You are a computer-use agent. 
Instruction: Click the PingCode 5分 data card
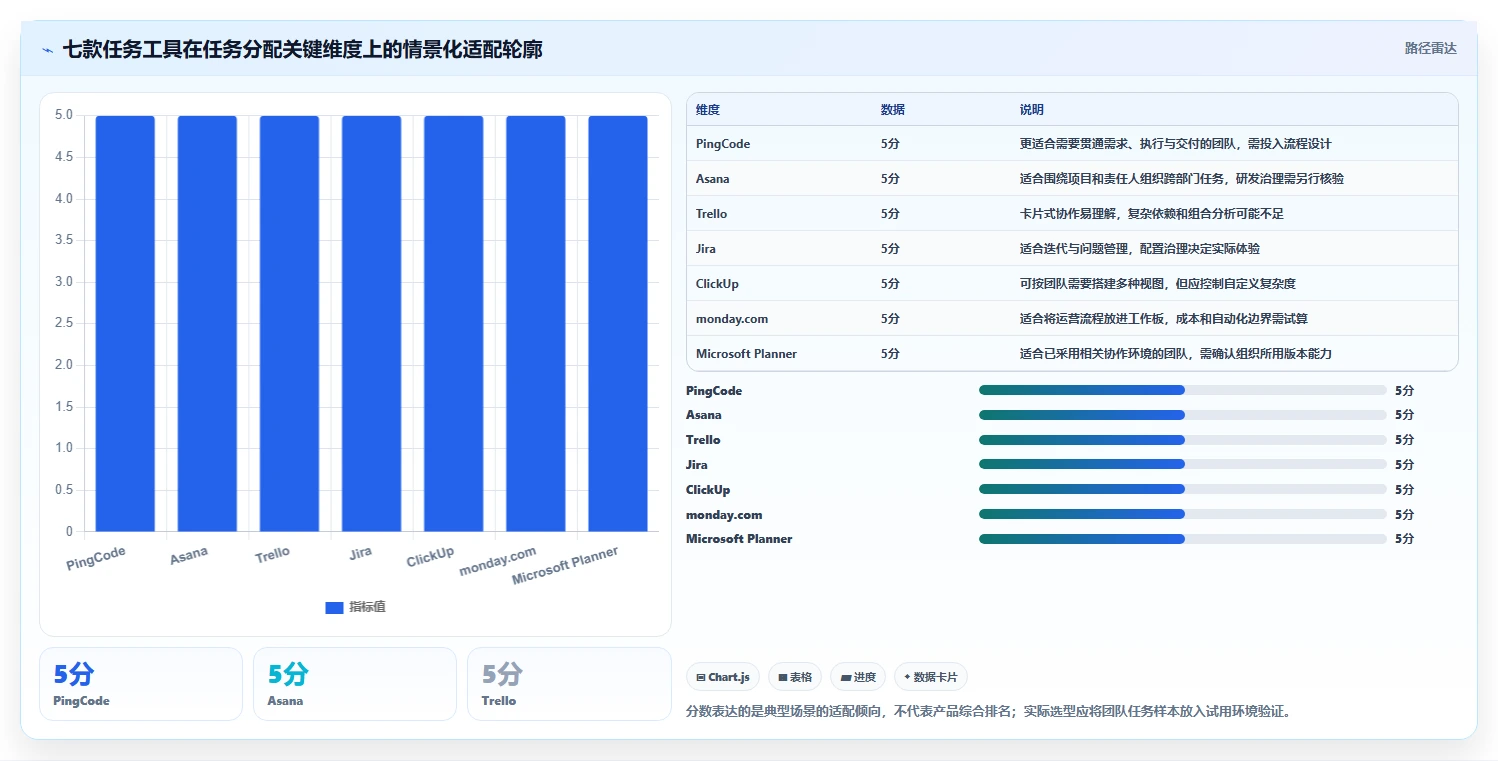pyautogui.click(x=141, y=684)
